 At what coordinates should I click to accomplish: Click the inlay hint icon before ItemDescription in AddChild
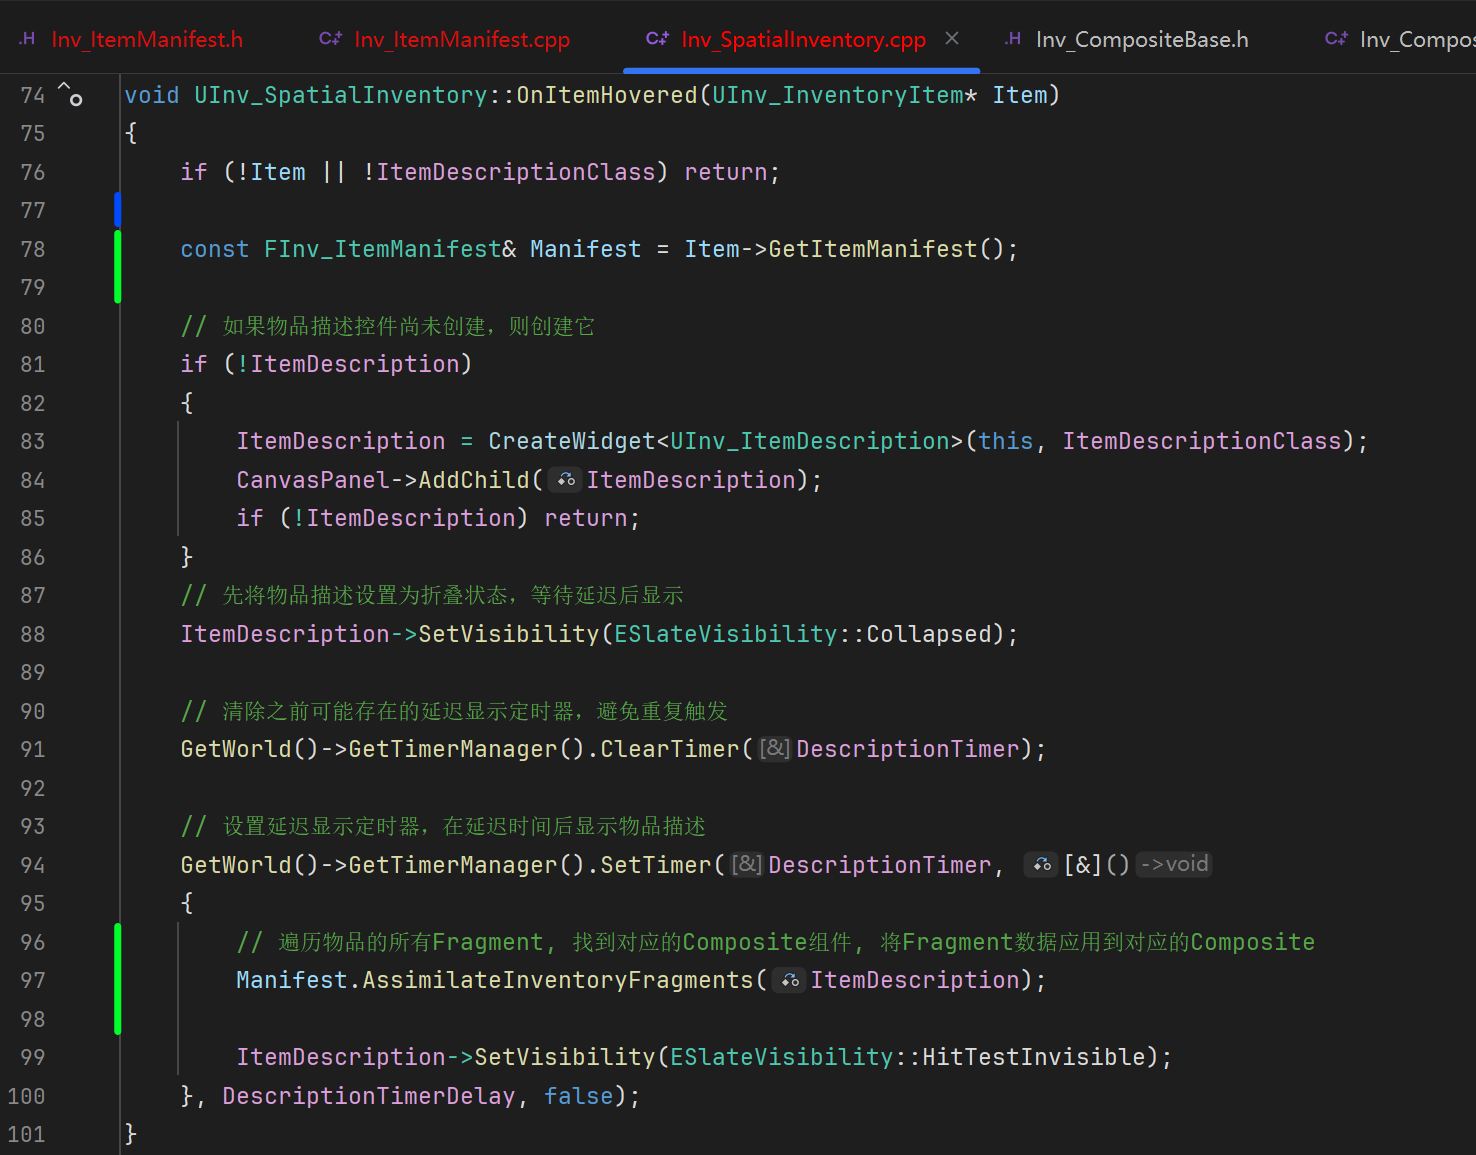(x=566, y=480)
